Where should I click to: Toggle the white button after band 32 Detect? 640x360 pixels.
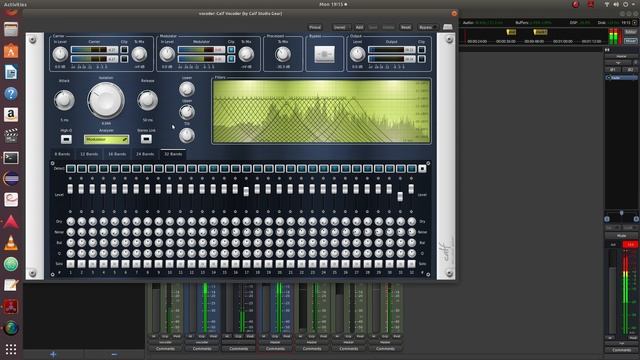click(422, 168)
